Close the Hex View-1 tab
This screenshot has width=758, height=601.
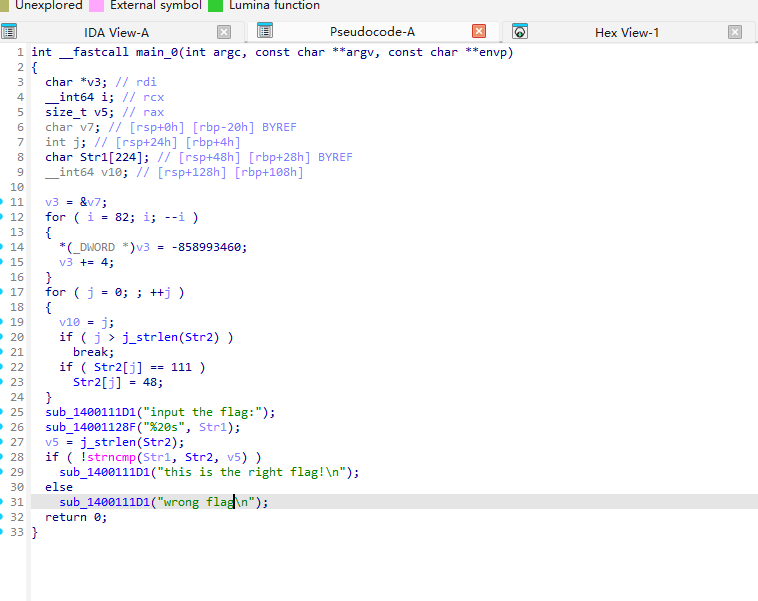tap(735, 32)
